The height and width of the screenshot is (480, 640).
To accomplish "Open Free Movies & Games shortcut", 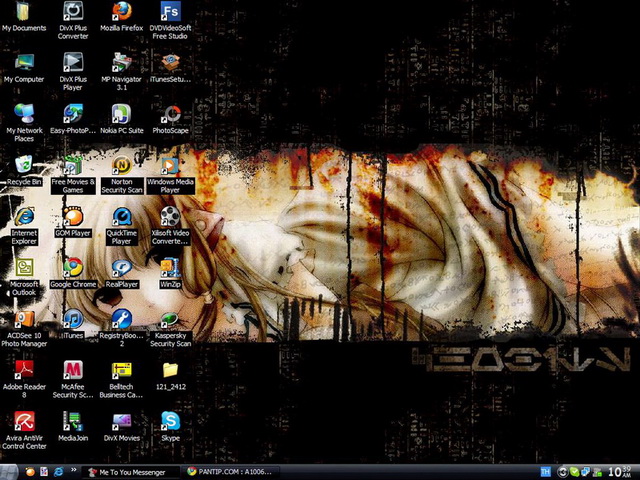I will [73, 165].
